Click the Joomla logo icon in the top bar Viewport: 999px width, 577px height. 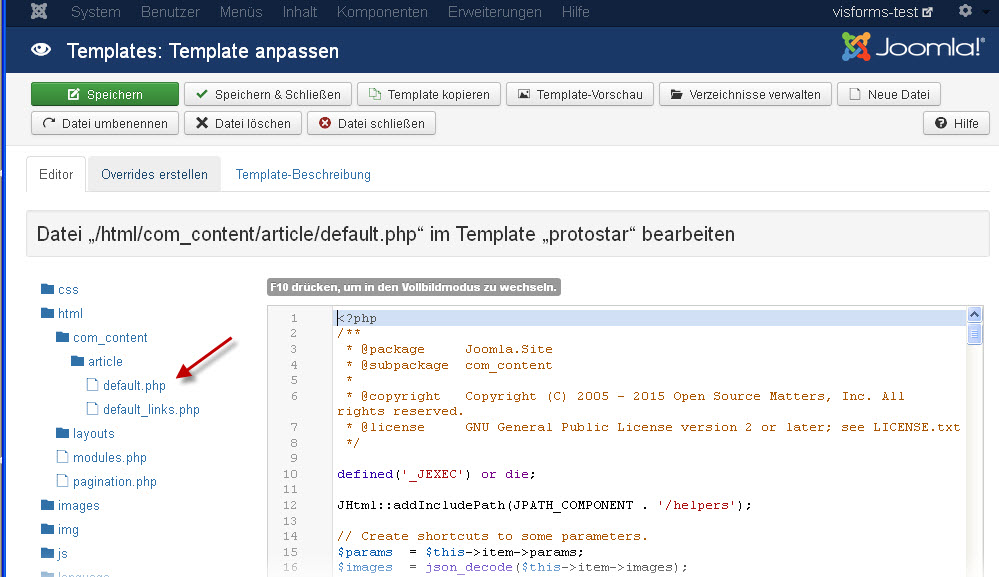(x=39, y=11)
